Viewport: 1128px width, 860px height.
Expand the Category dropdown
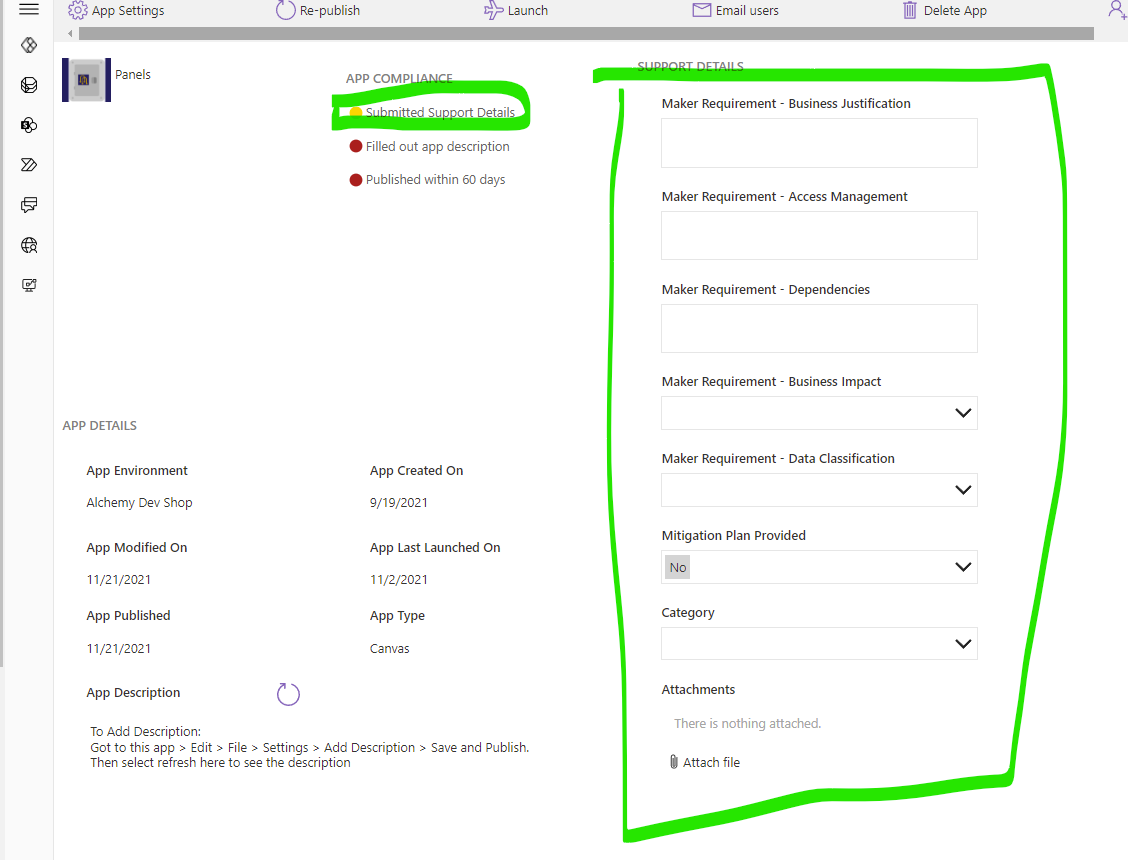(962, 643)
